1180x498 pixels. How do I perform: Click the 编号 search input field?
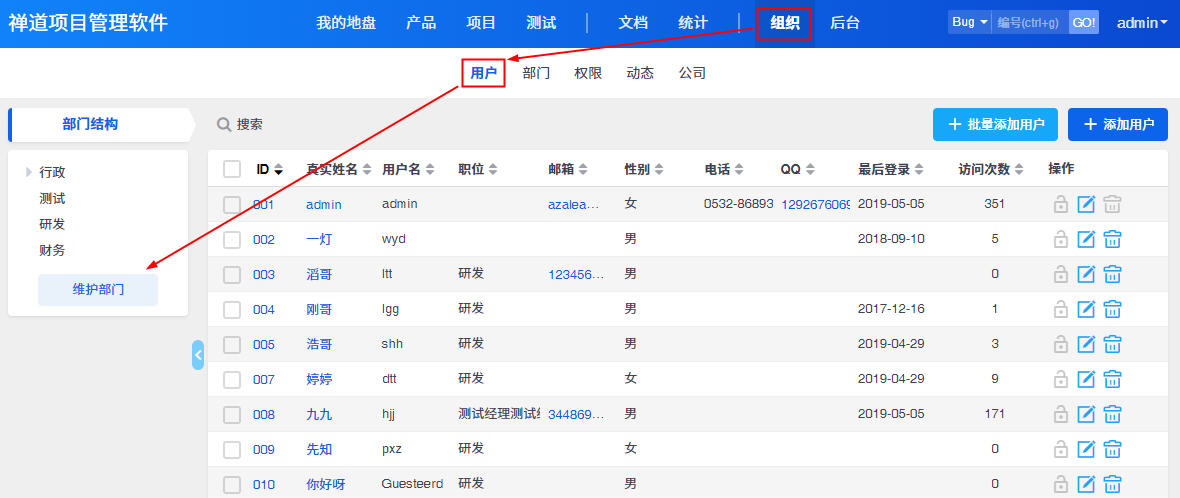coord(1029,22)
